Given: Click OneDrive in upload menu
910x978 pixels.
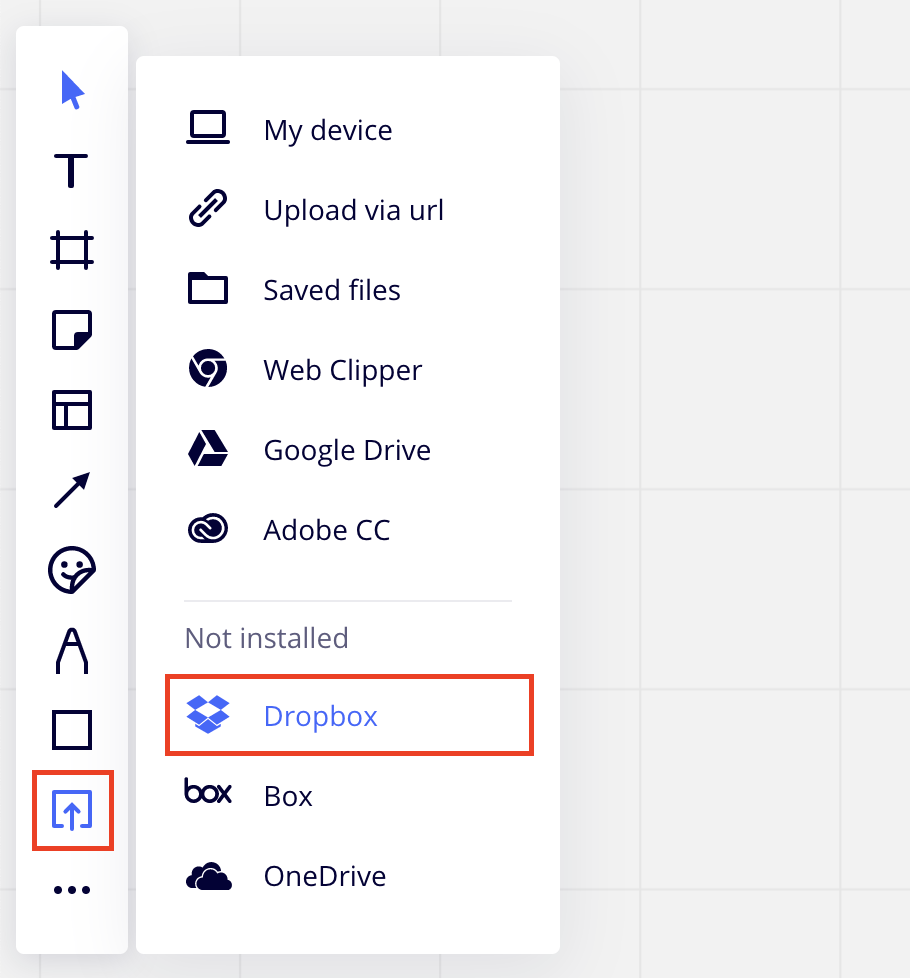Looking at the screenshot, I should (324, 876).
